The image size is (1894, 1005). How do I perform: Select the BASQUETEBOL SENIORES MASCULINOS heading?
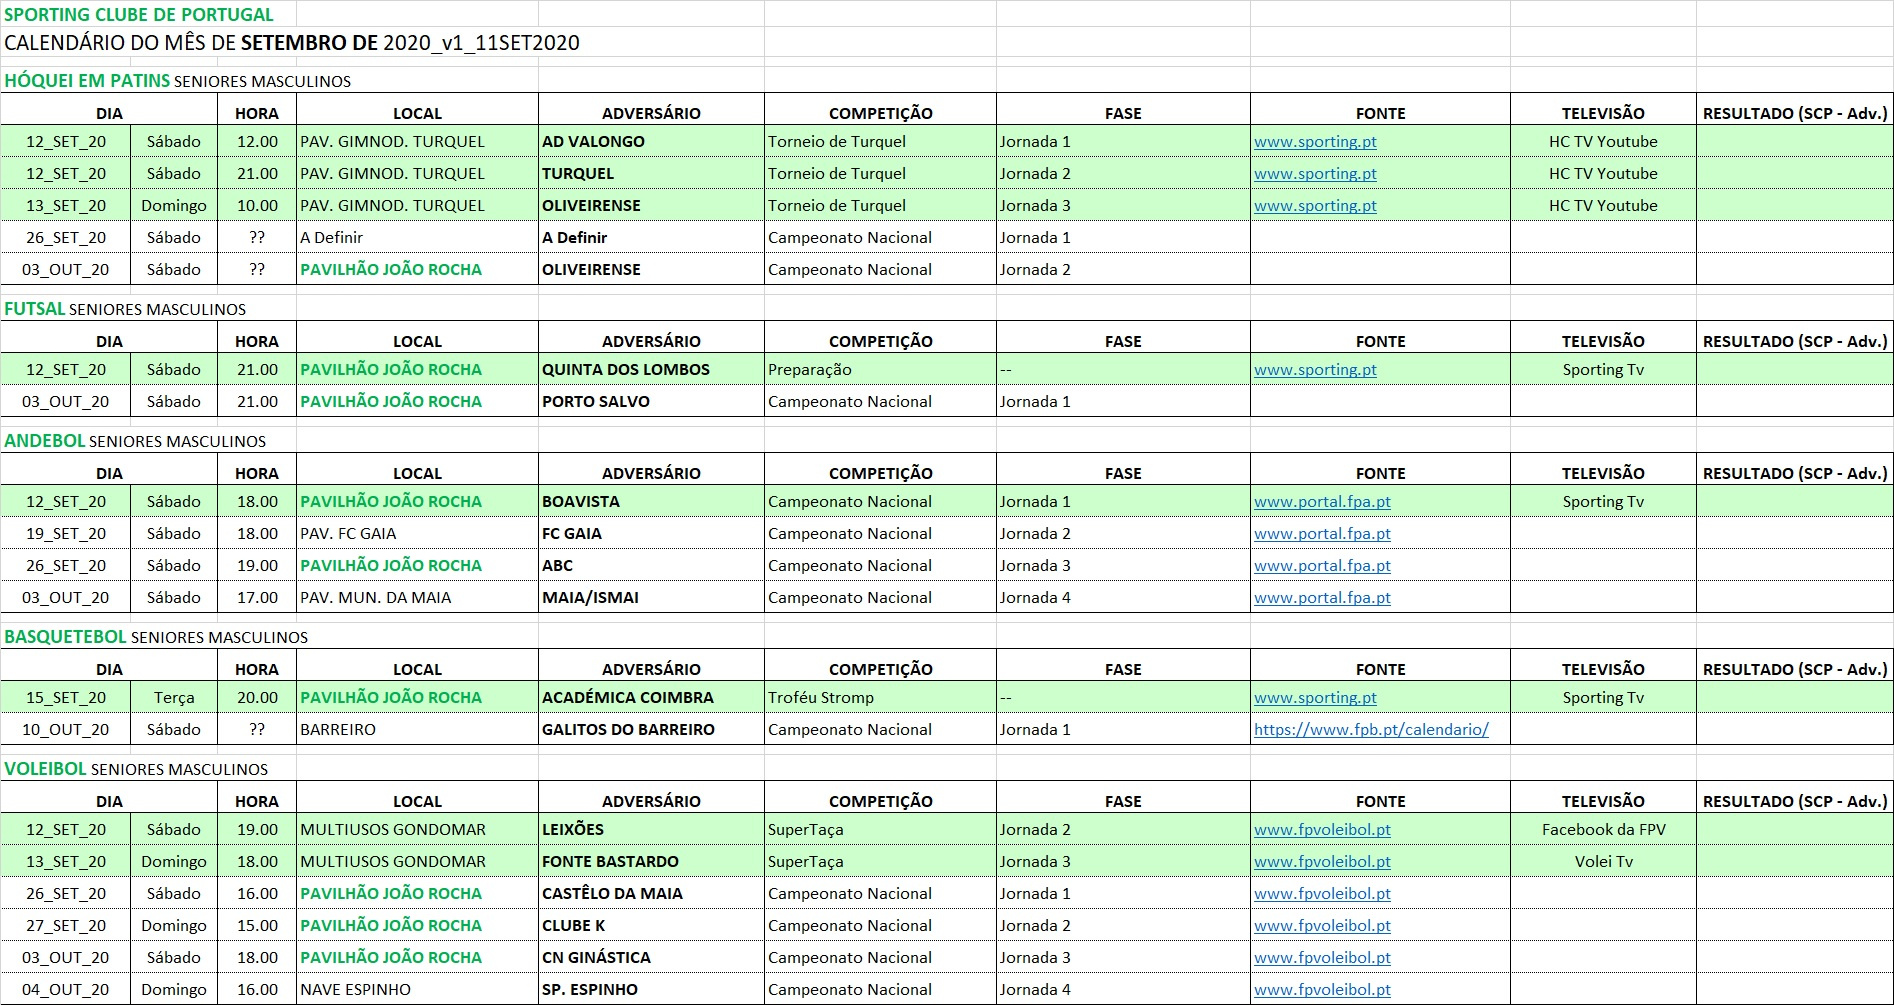click(x=156, y=637)
